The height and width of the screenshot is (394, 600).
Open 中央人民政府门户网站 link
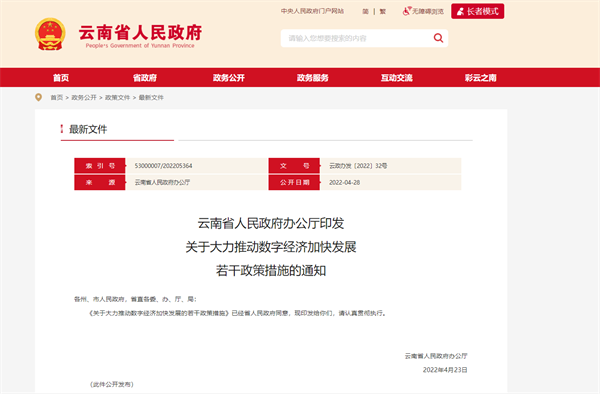click(x=312, y=11)
